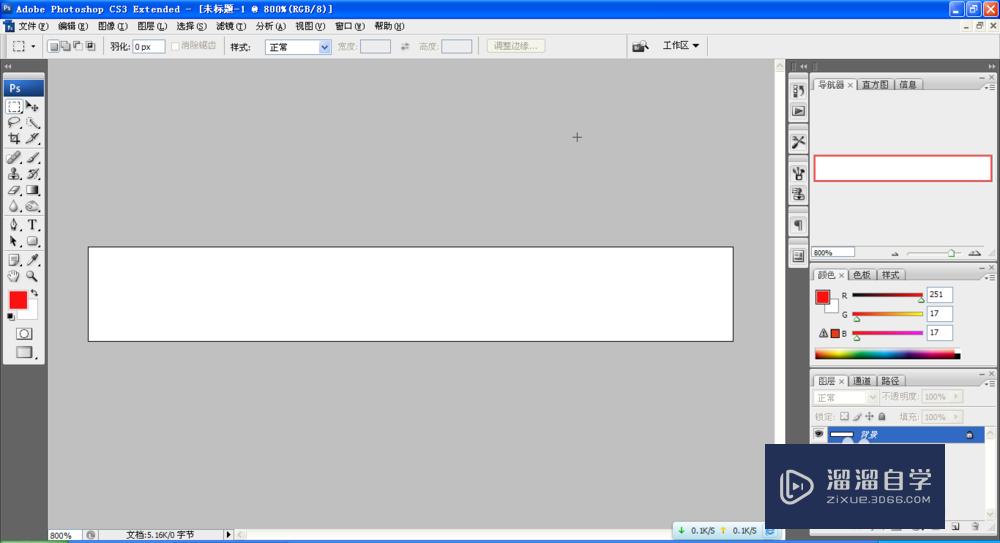Screen dimensions: 1000x543
Task: Switch to the 路径 tab
Action: coord(890,380)
